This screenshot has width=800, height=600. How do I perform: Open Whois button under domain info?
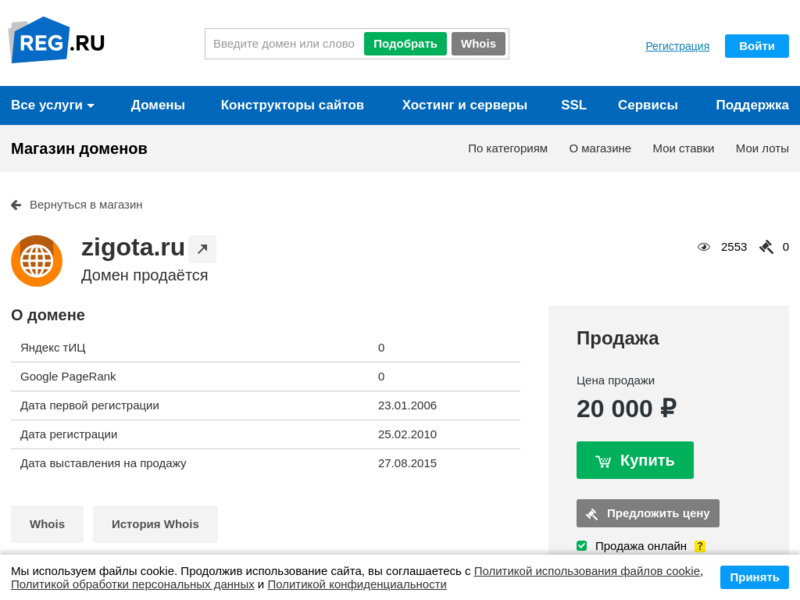[47, 524]
